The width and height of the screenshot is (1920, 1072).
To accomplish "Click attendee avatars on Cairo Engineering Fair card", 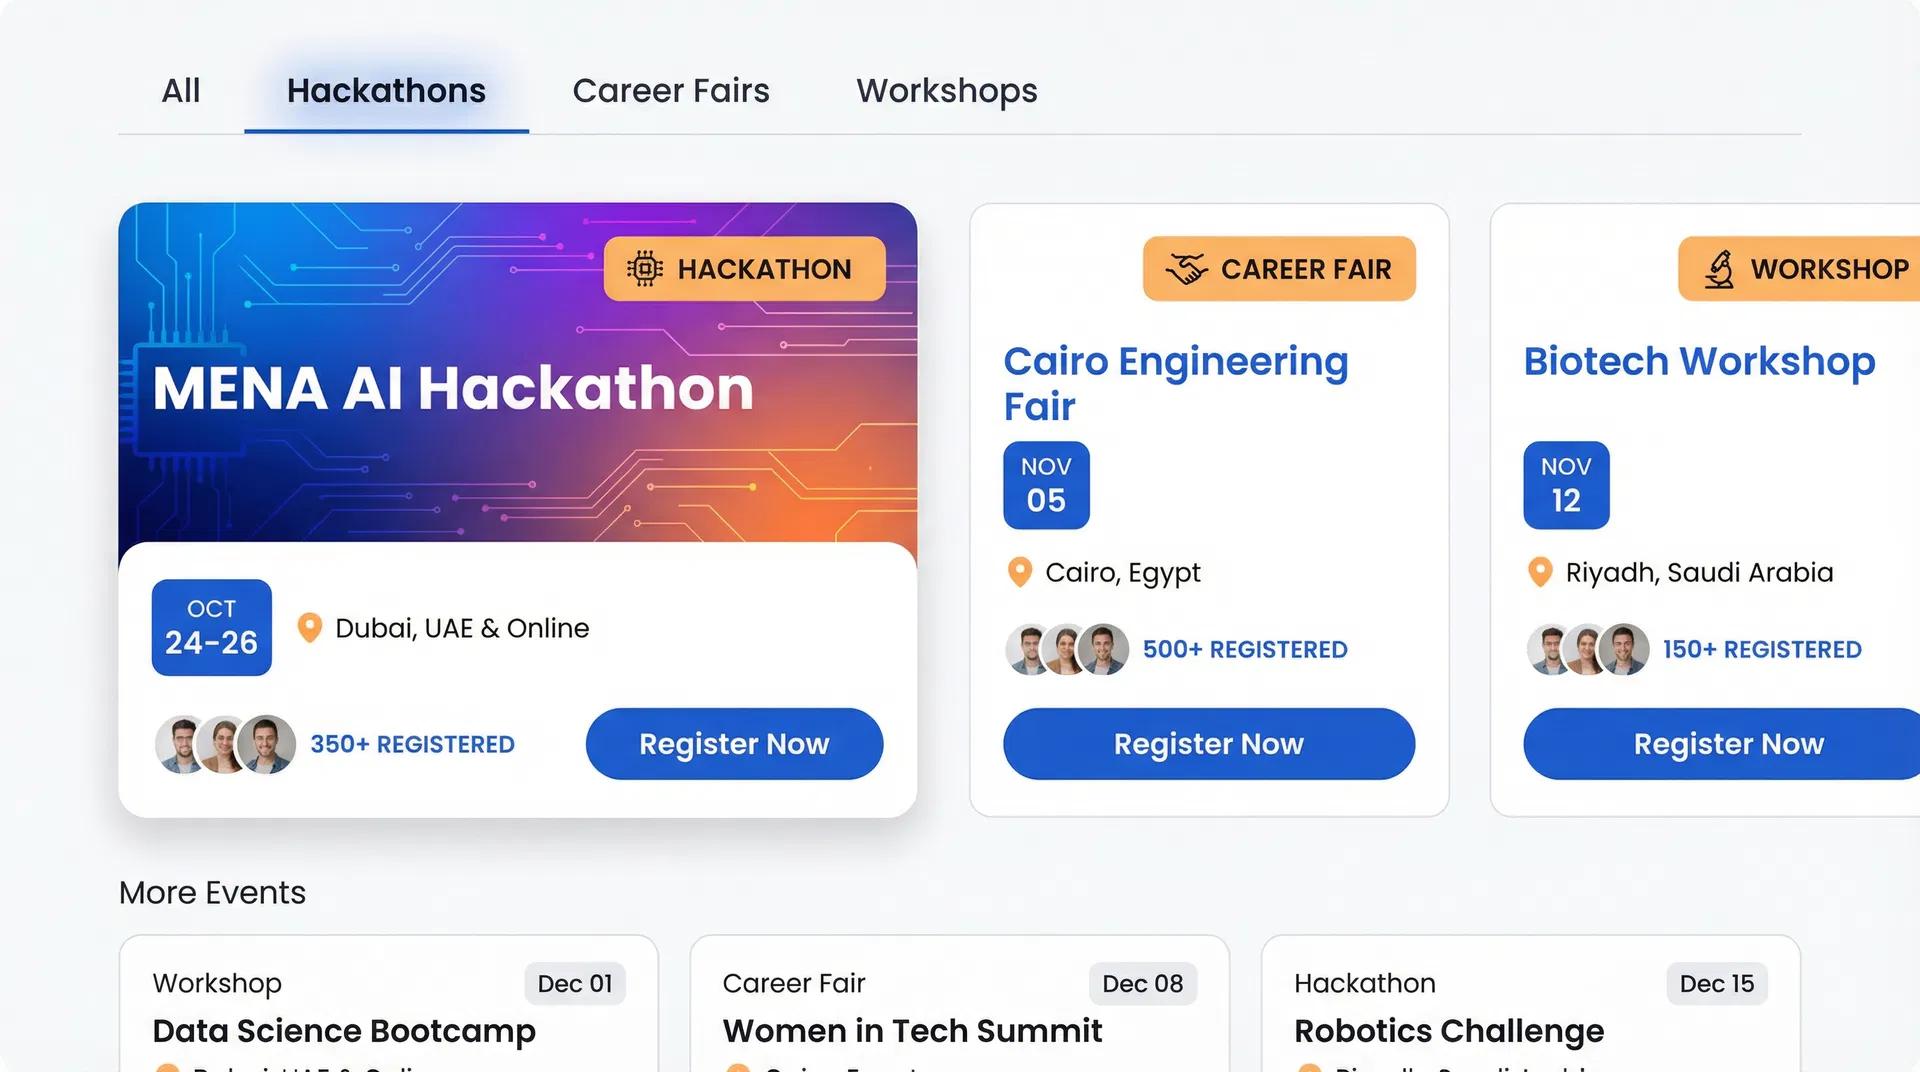I will (x=1067, y=649).
